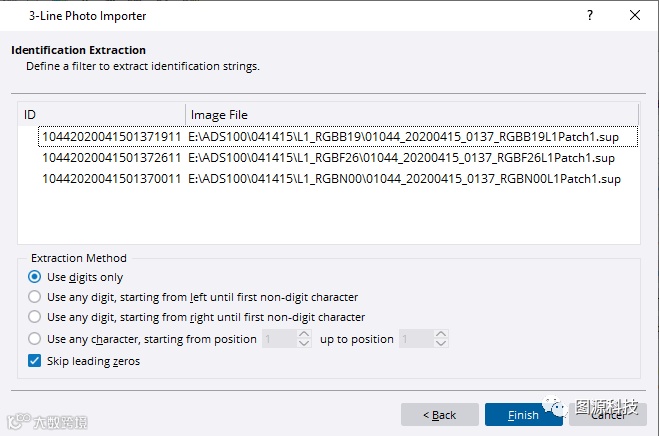This screenshot has height=436, width=659.
Task: Toggle the 'Skip leading zeros' checkbox
Action: tap(35, 361)
